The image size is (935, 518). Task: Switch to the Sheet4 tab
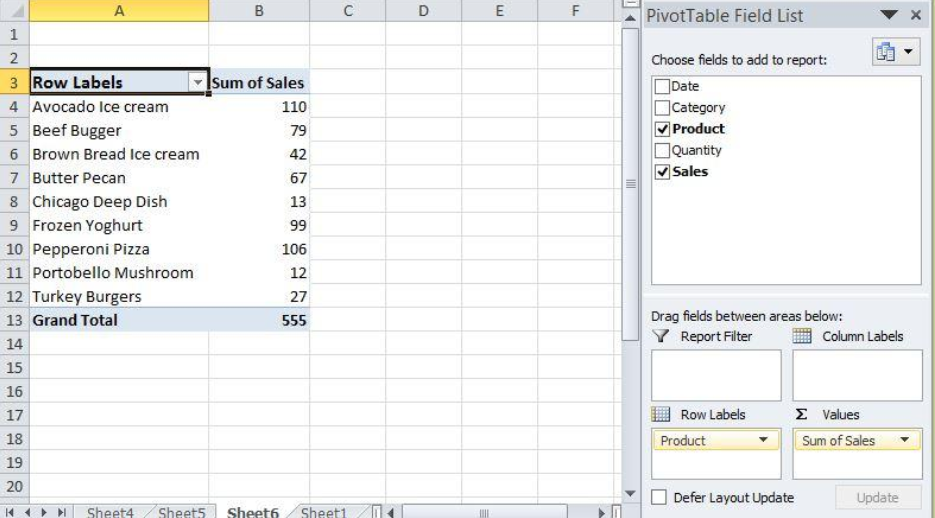point(110,512)
